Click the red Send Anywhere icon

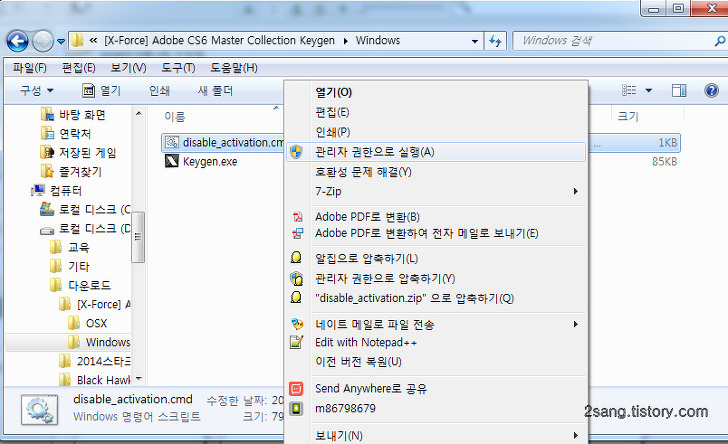[x=296, y=388]
